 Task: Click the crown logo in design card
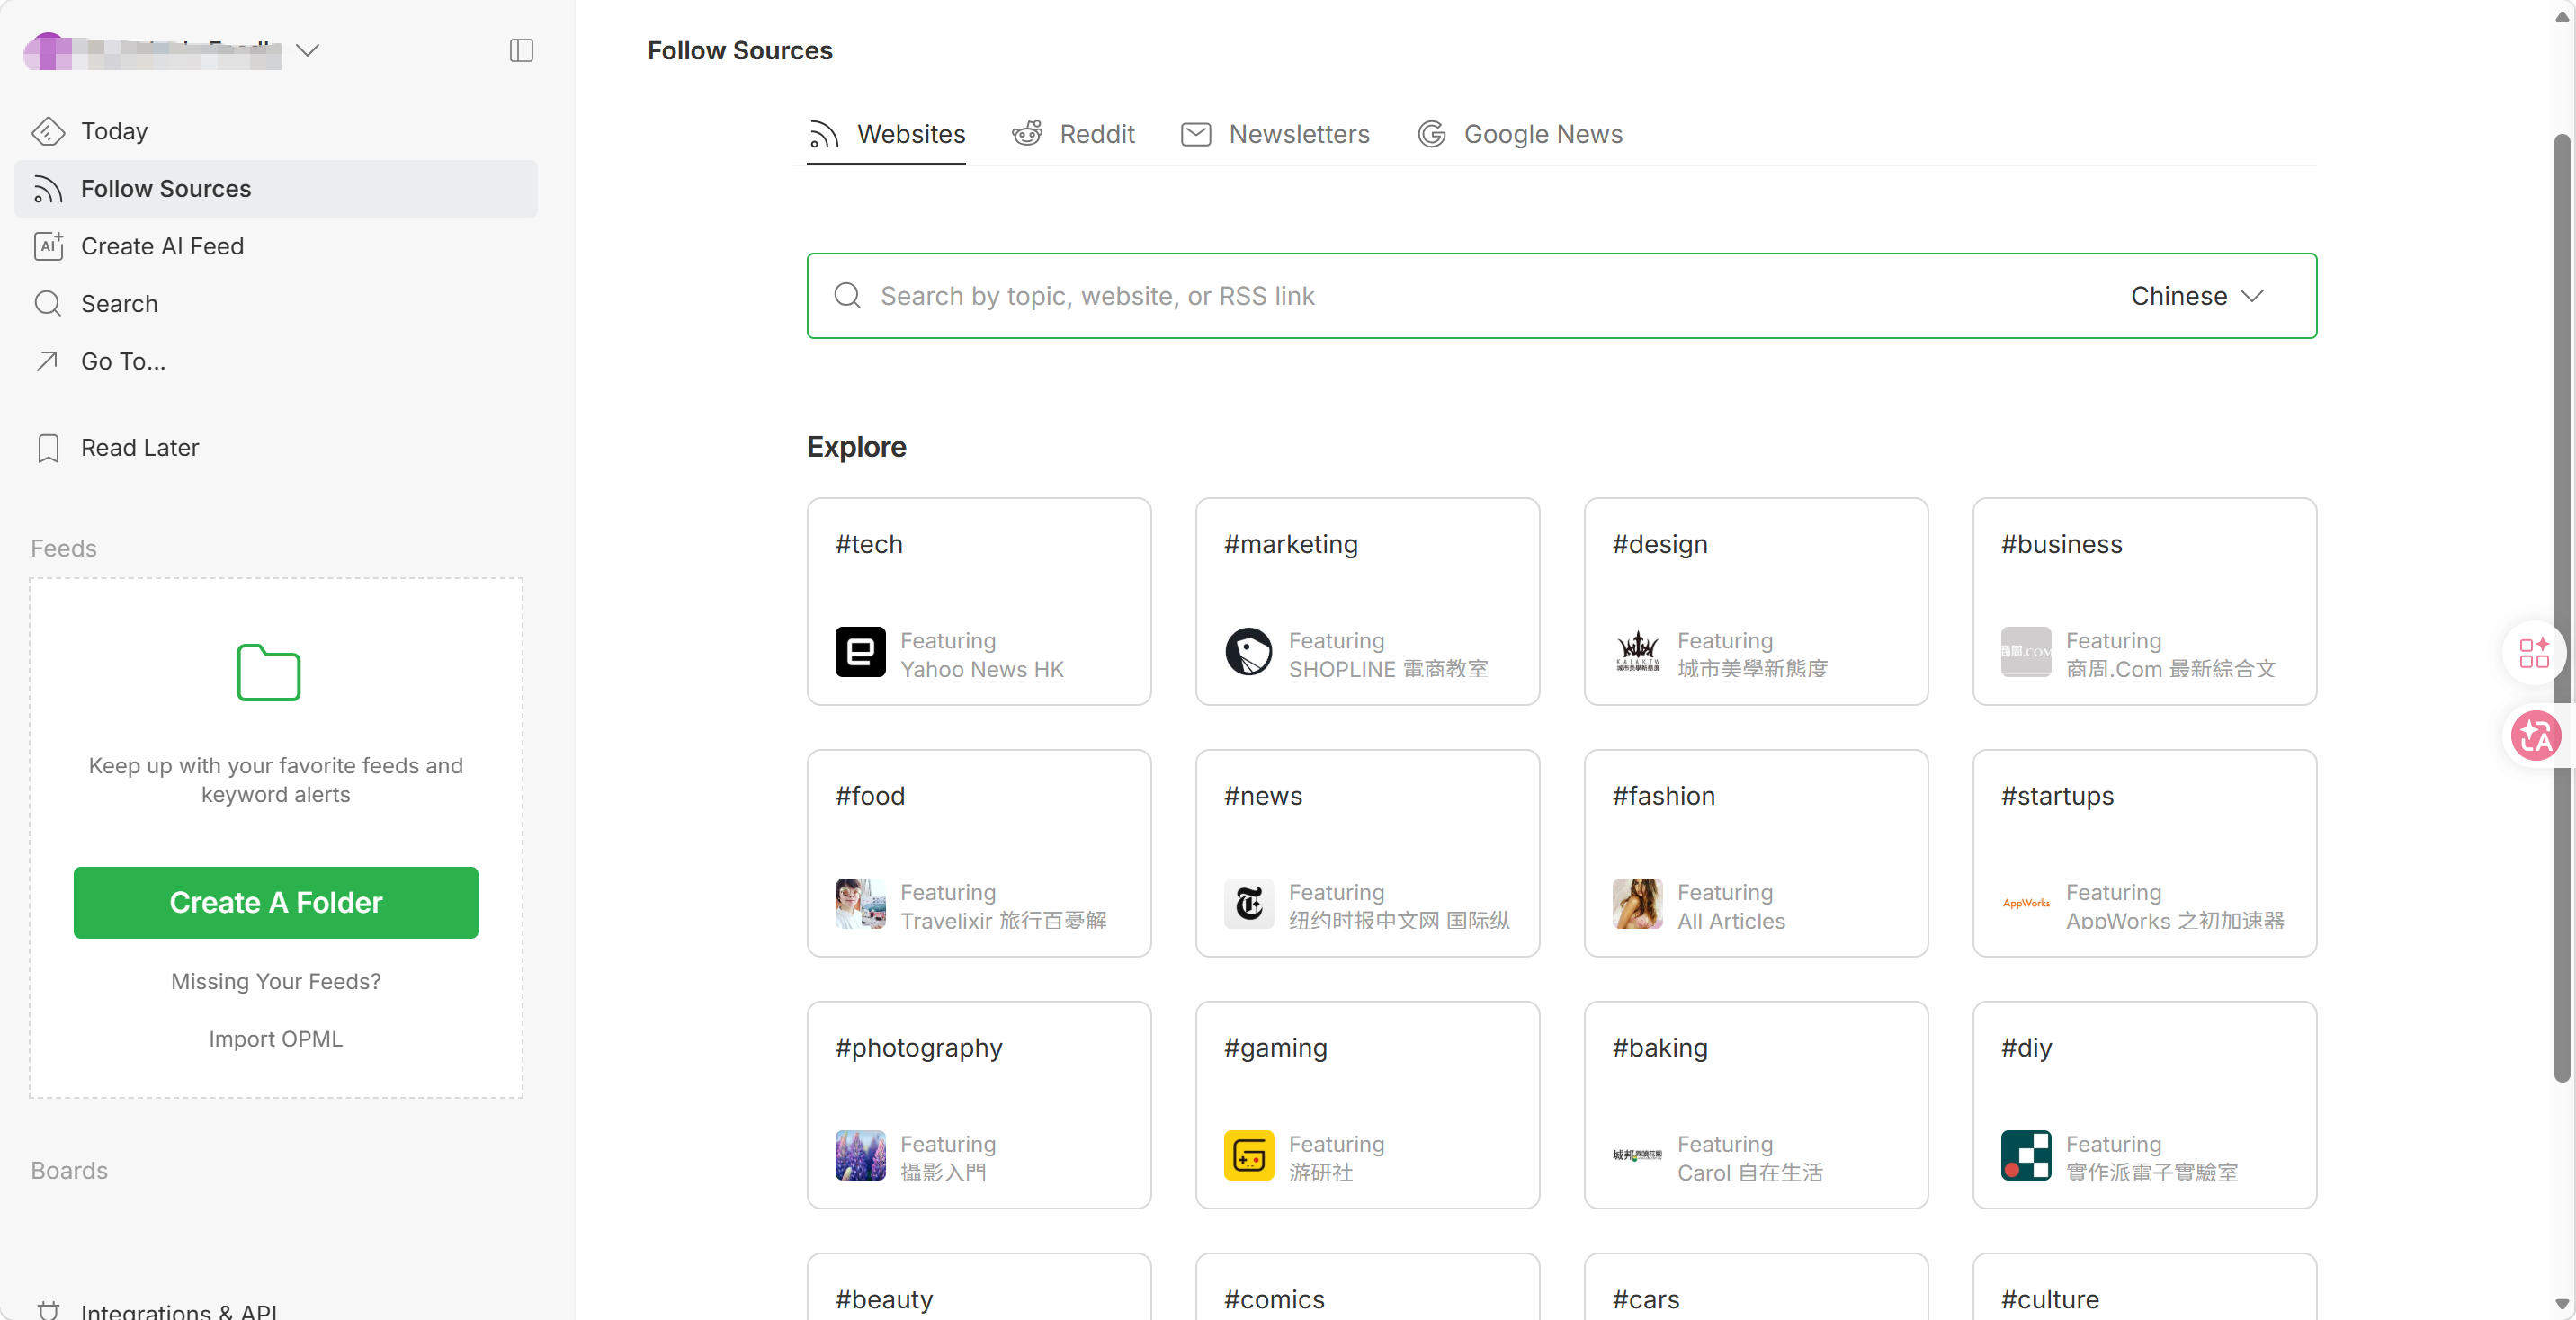pyautogui.click(x=1638, y=652)
